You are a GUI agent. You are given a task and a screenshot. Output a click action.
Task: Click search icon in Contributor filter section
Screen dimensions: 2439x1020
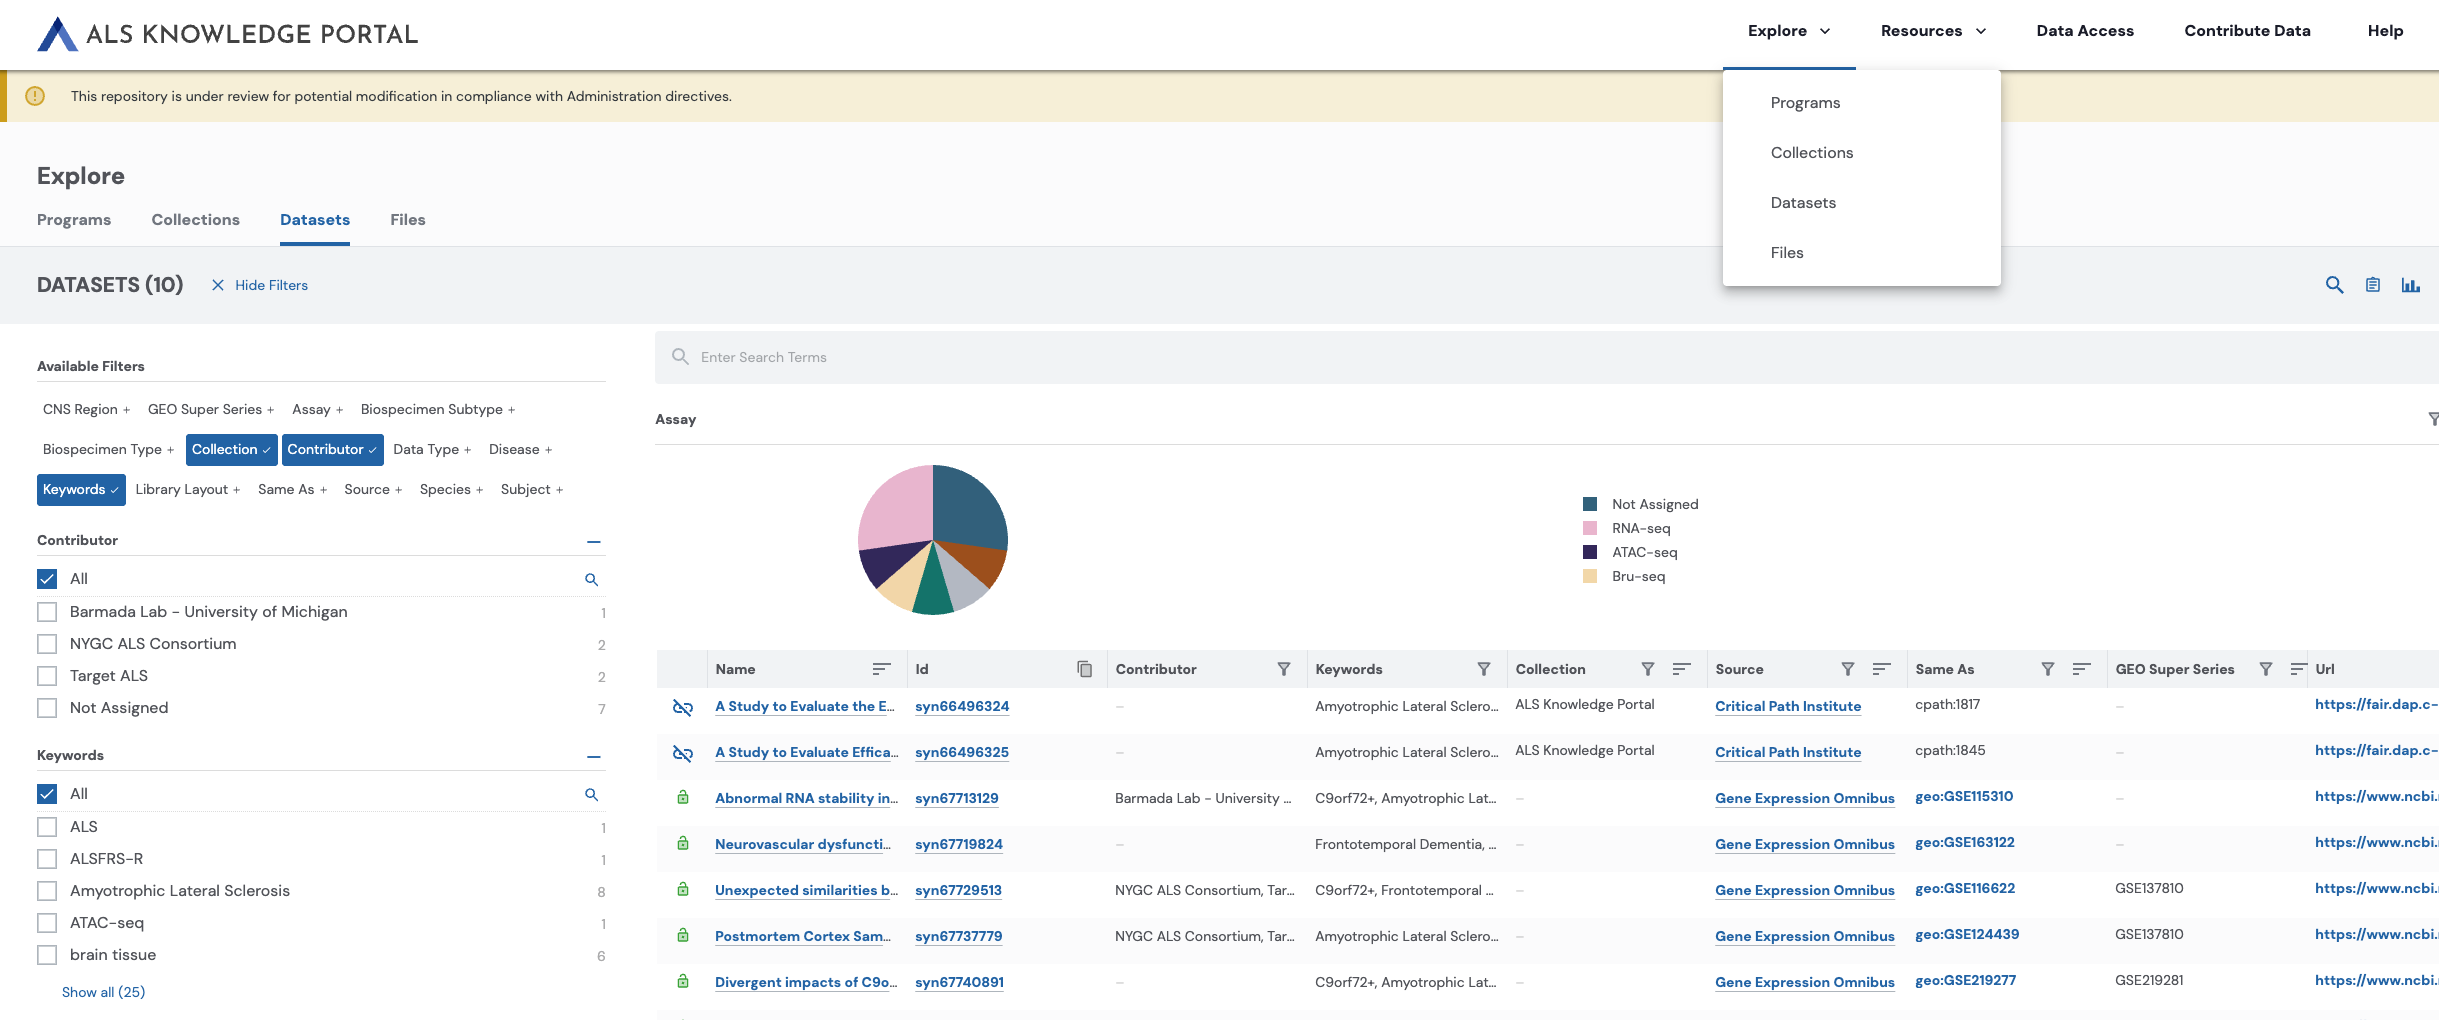click(x=591, y=579)
